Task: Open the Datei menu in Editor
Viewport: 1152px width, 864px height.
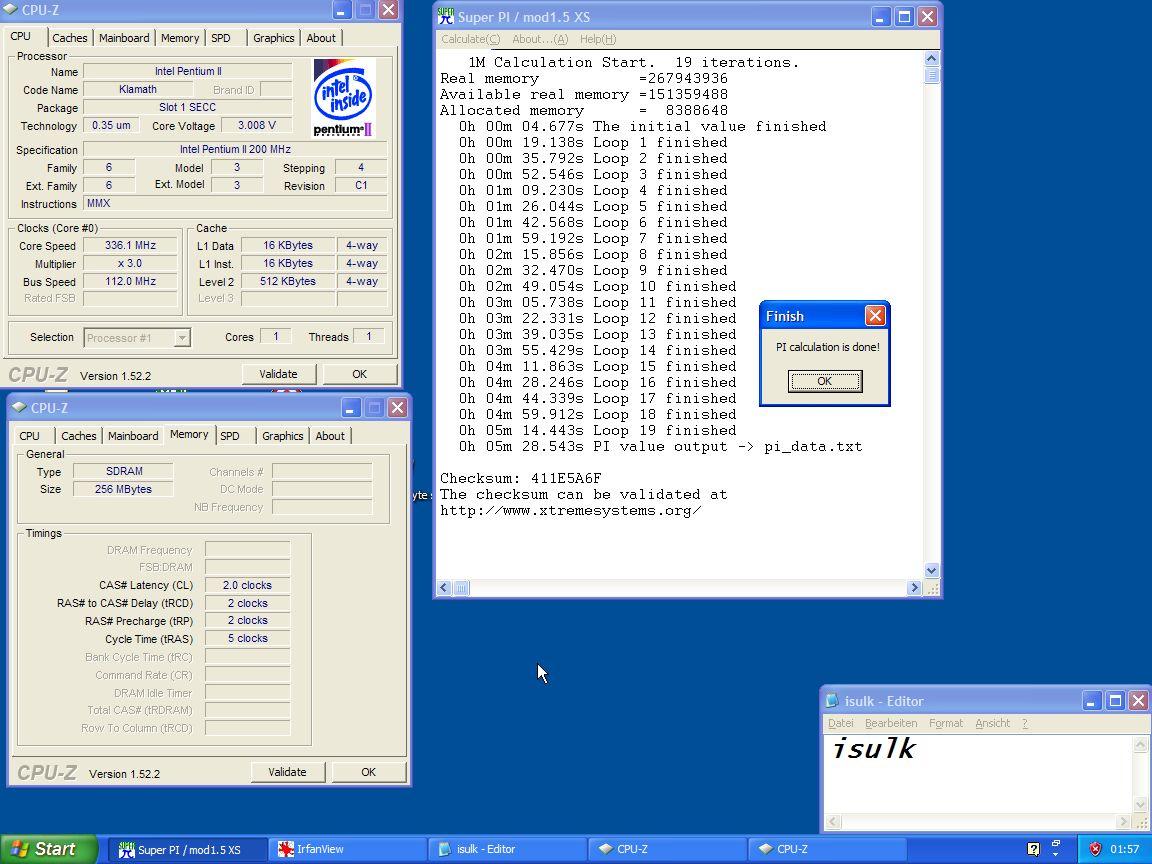Action: [x=840, y=724]
